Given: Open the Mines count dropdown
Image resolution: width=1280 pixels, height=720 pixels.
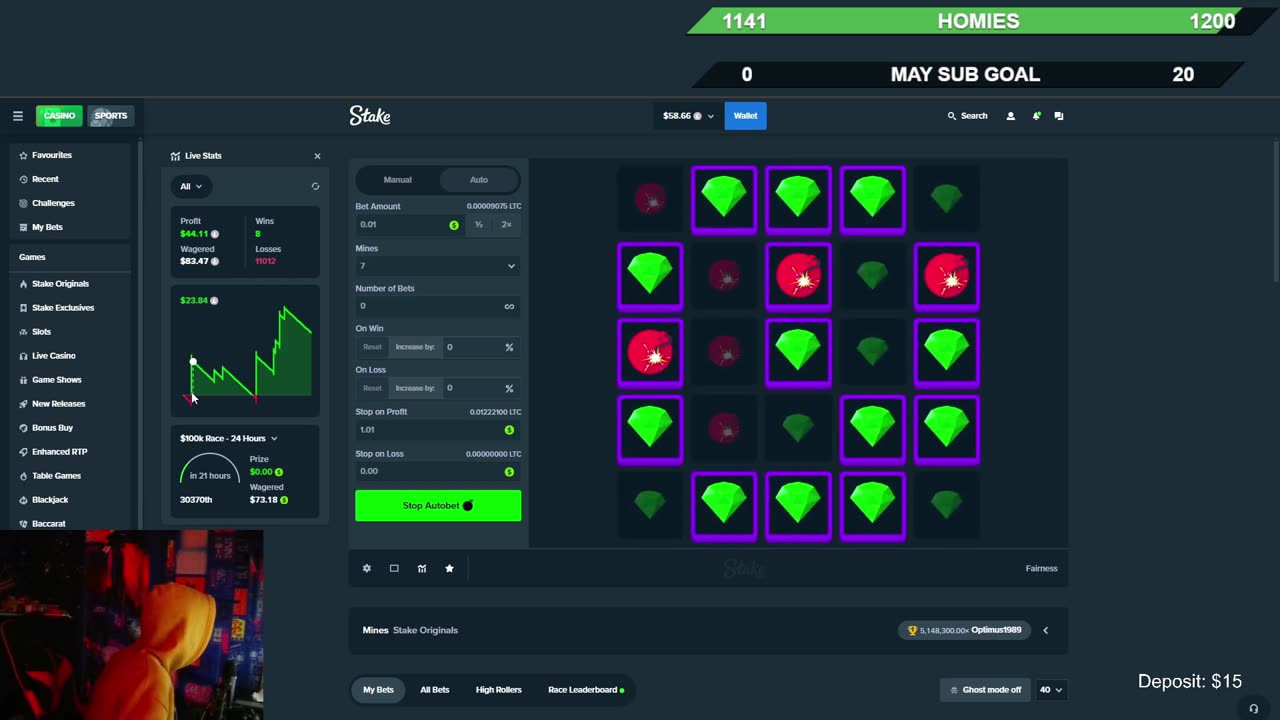Looking at the screenshot, I should click(x=438, y=266).
